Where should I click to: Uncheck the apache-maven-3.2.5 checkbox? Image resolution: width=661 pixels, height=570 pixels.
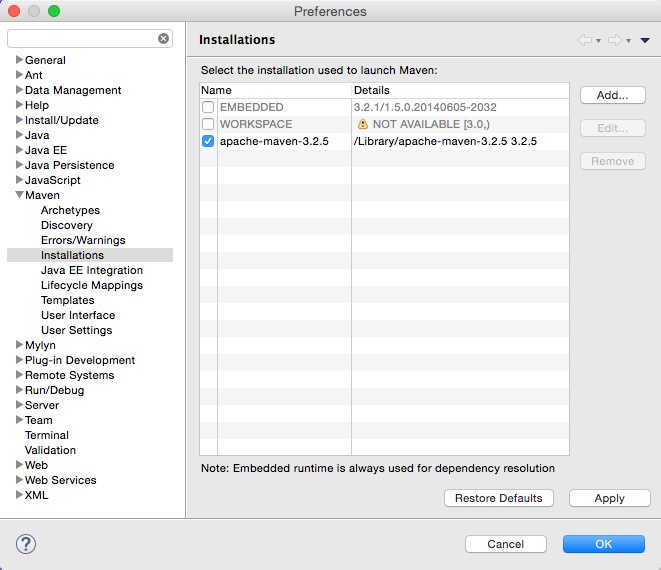click(x=208, y=141)
